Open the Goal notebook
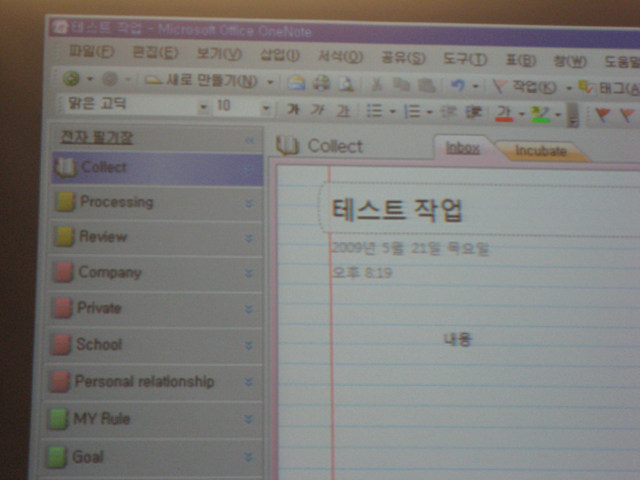Screen dimensions: 640x480 click(x=152, y=457)
